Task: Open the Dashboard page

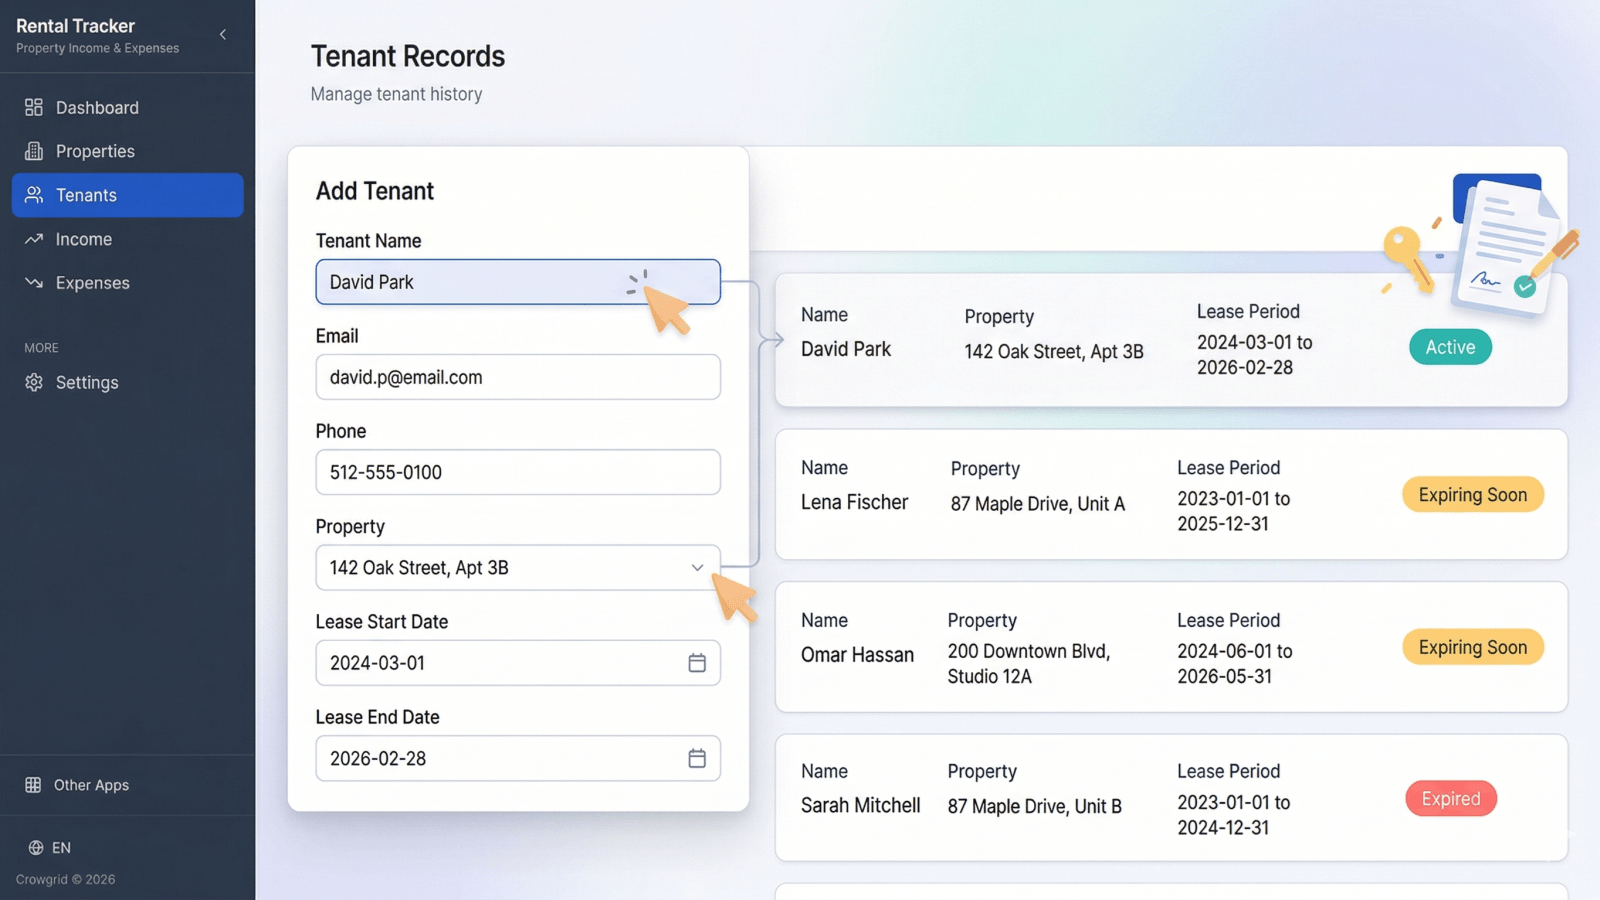Action: [128, 107]
